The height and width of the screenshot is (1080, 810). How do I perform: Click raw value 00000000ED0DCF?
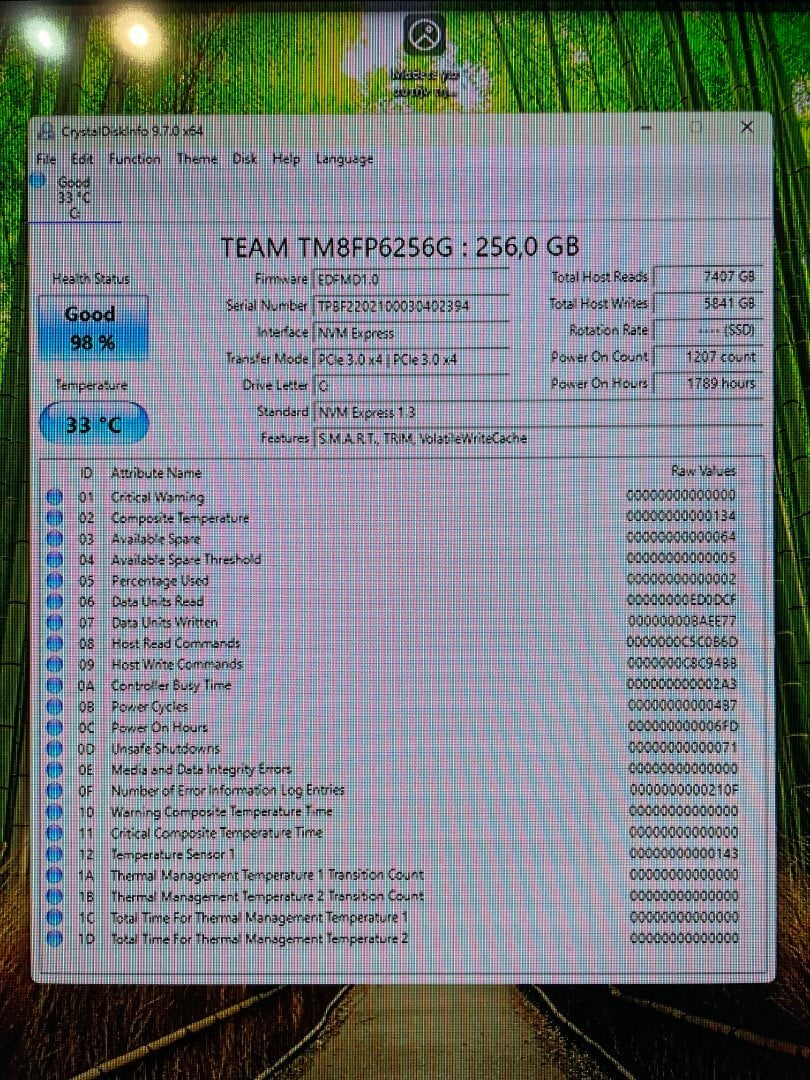point(682,600)
